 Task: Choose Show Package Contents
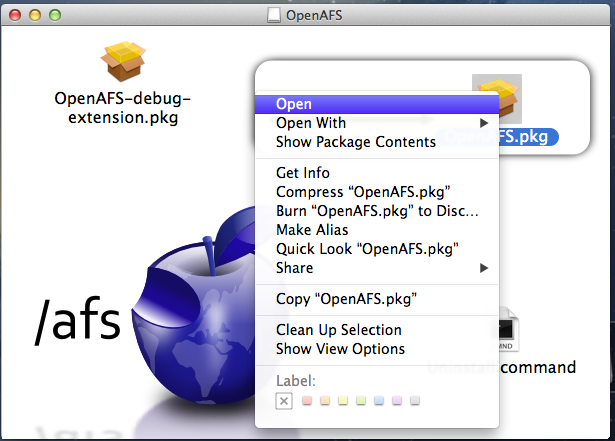click(377, 142)
